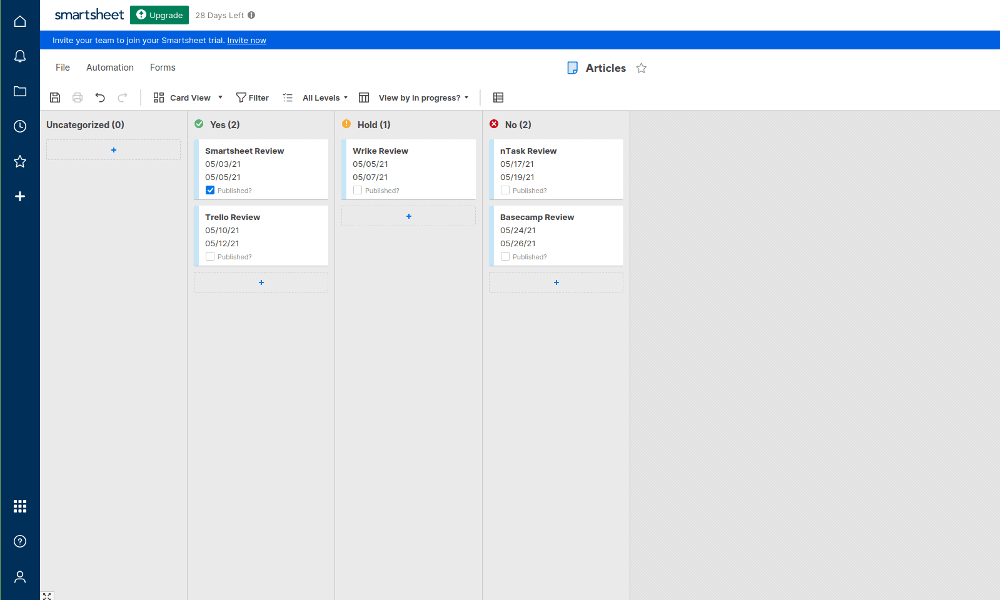Viewport: 1000px width, 600px height.
Task: Check Published? on Basecamp Review card
Action: point(505,256)
